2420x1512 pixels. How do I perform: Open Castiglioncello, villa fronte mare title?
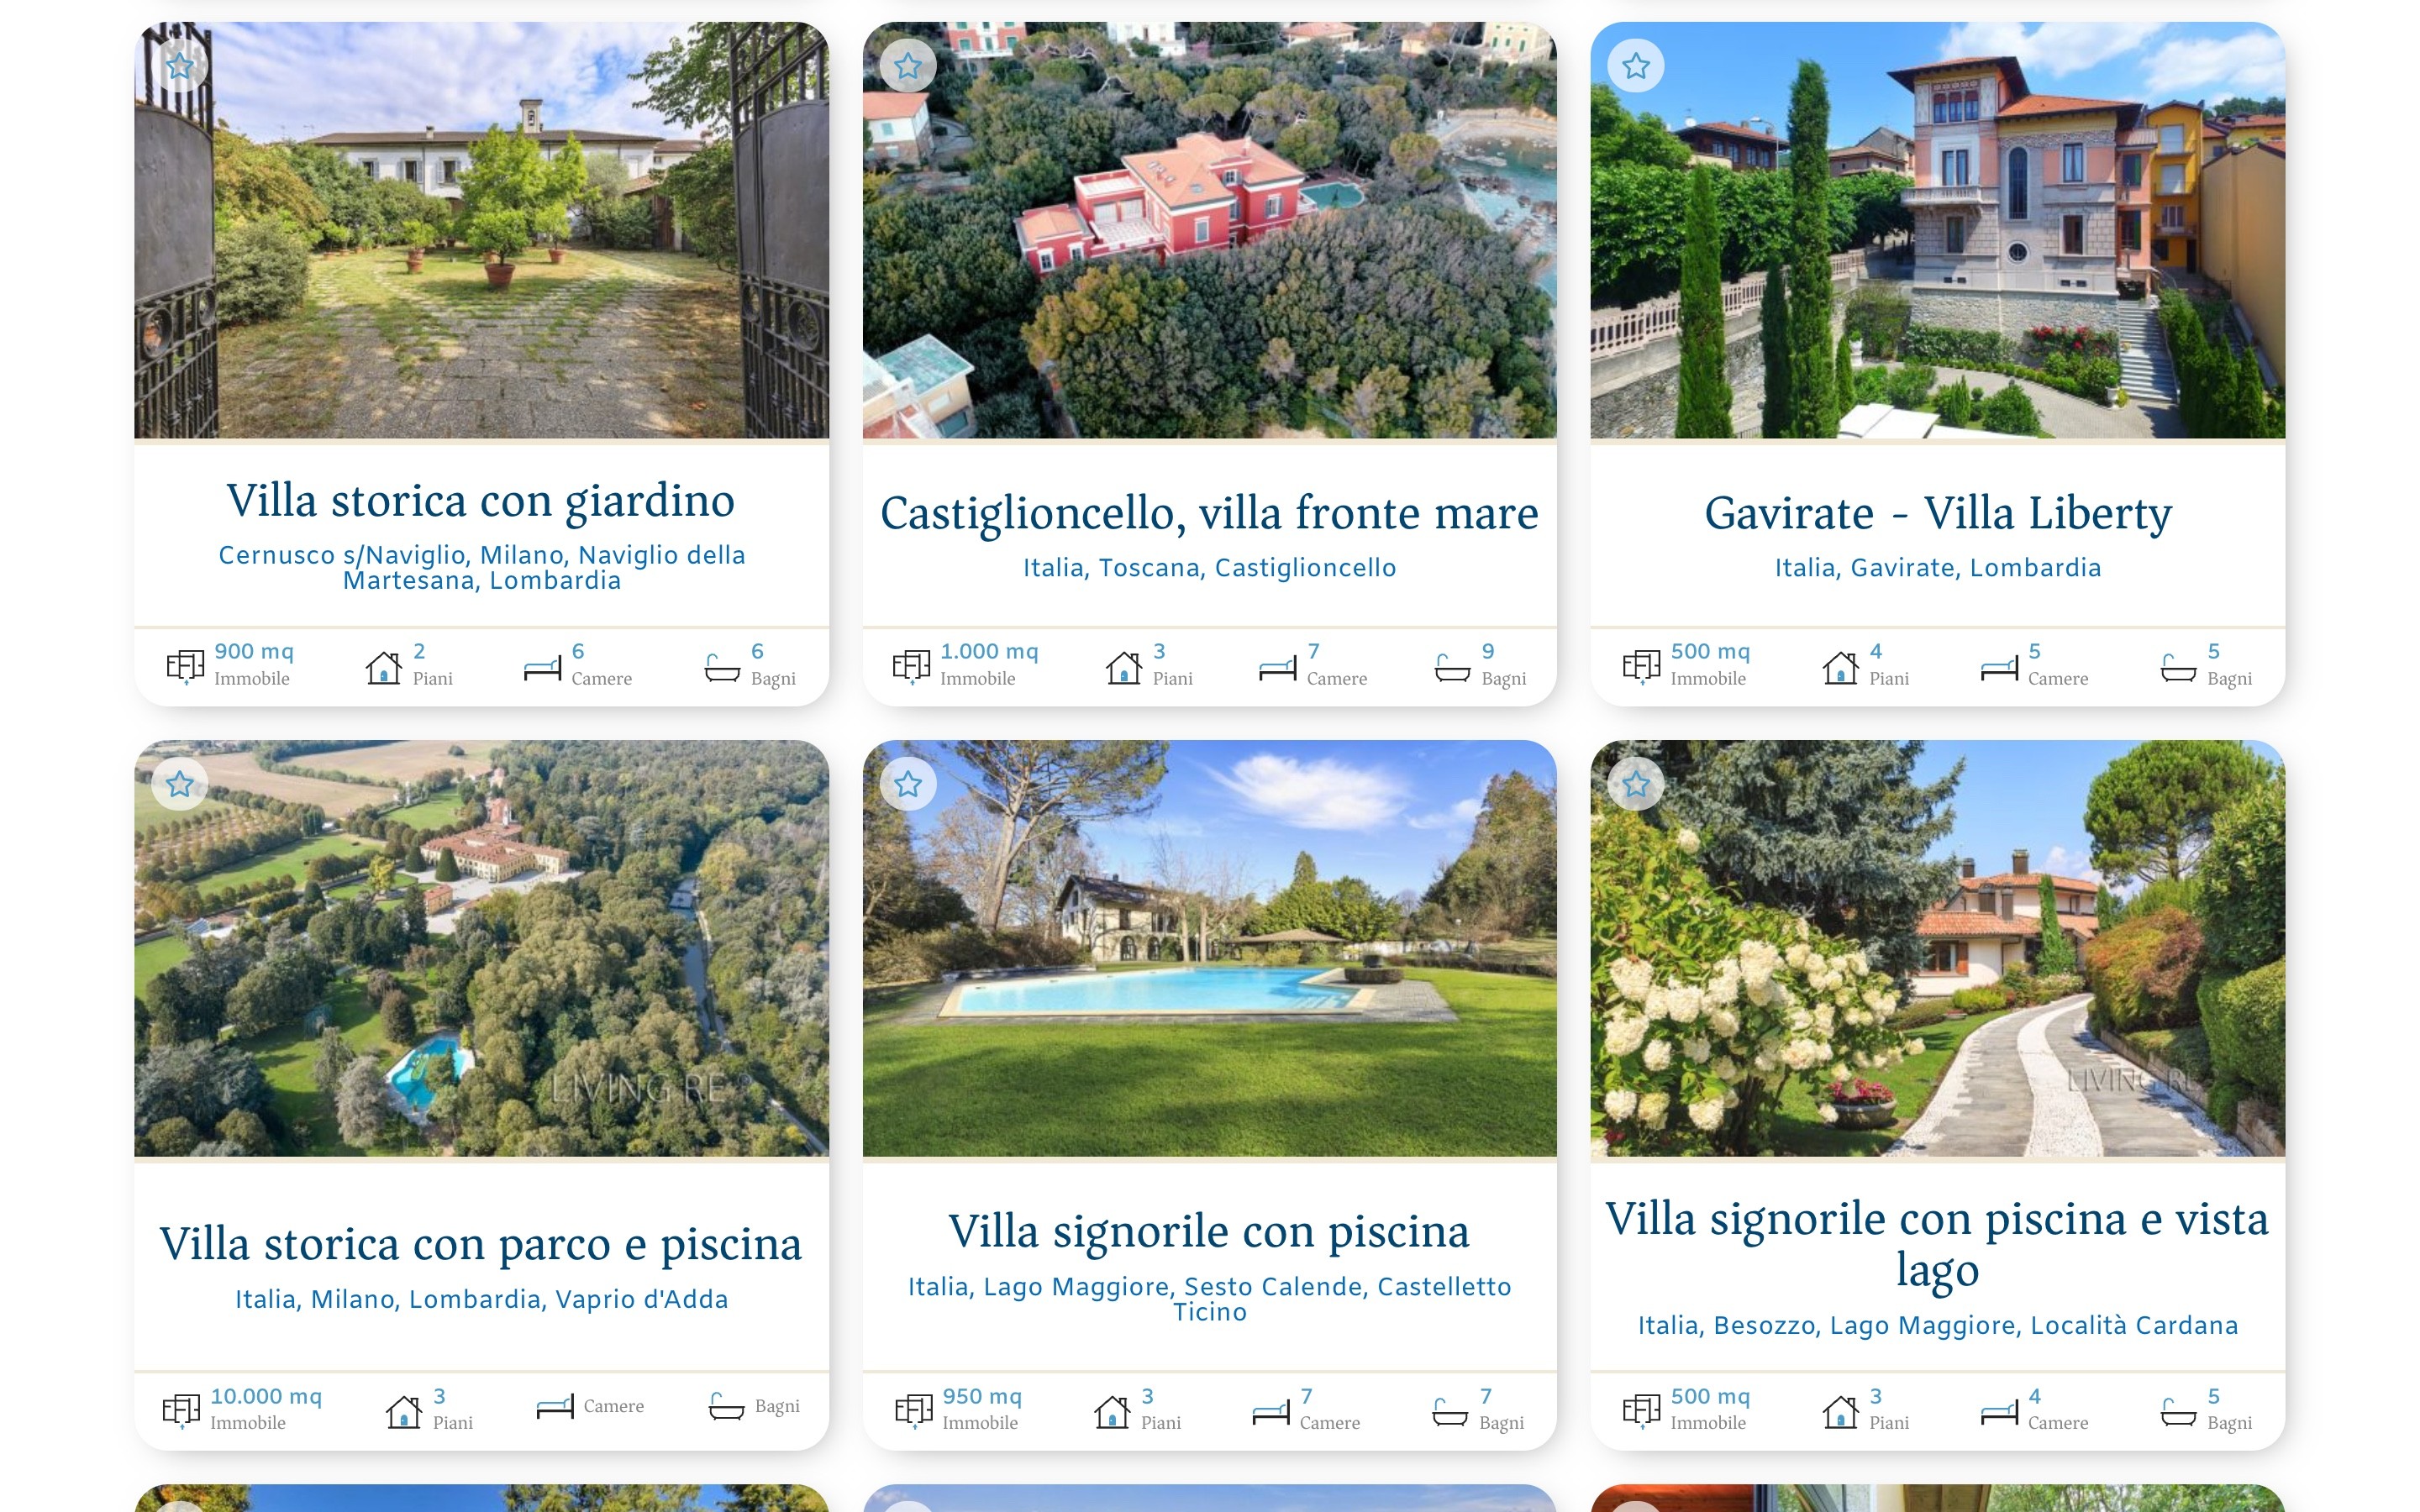(x=1209, y=513)
